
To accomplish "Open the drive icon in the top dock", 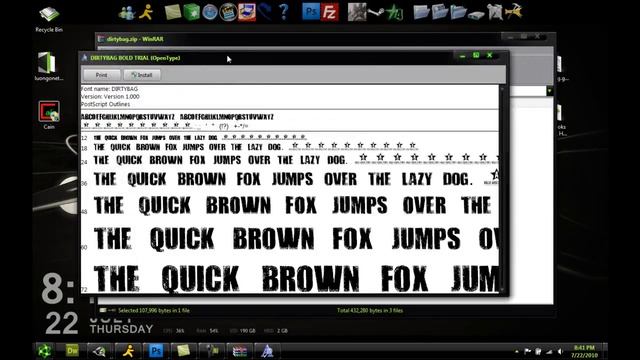I will 476,15.
